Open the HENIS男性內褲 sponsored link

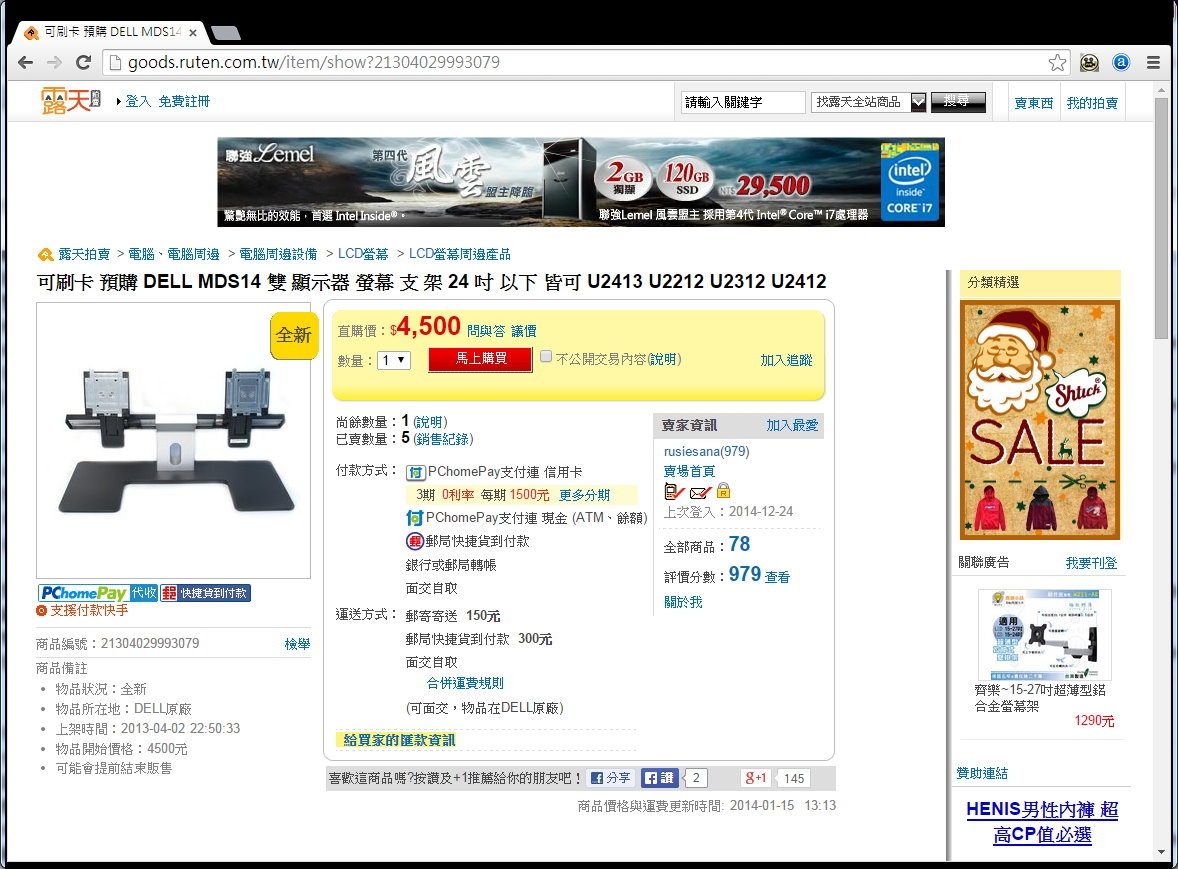click(x=1042, y=822)
